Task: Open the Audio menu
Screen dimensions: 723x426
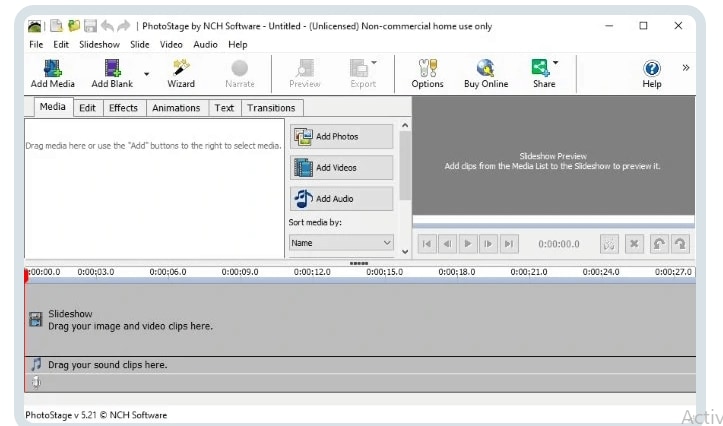Action: click(x=205, y=45)
